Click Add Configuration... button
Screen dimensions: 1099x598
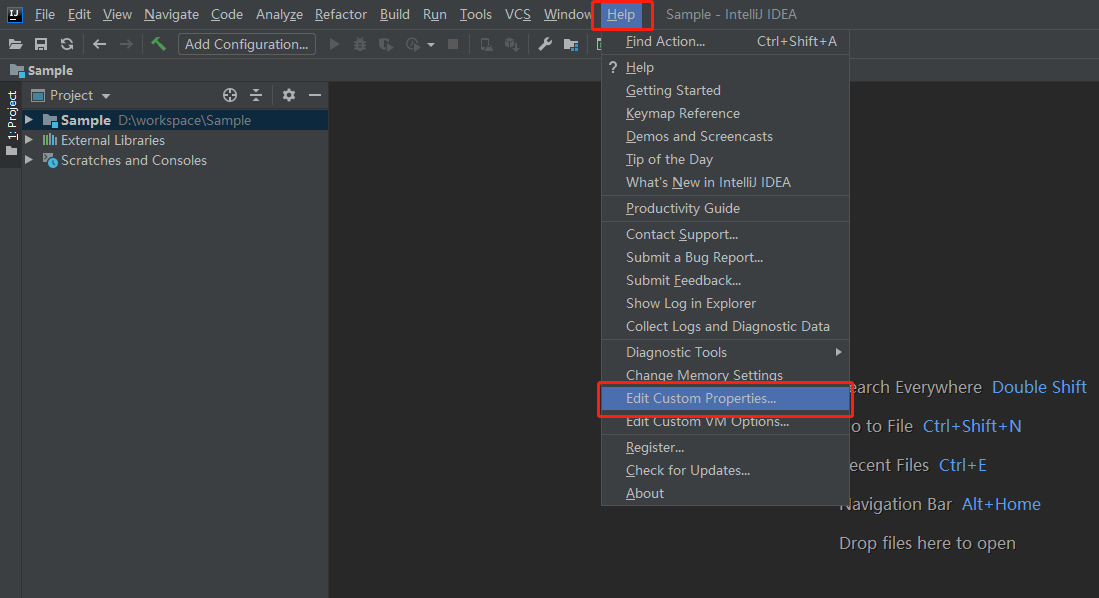tap(247, 44)
